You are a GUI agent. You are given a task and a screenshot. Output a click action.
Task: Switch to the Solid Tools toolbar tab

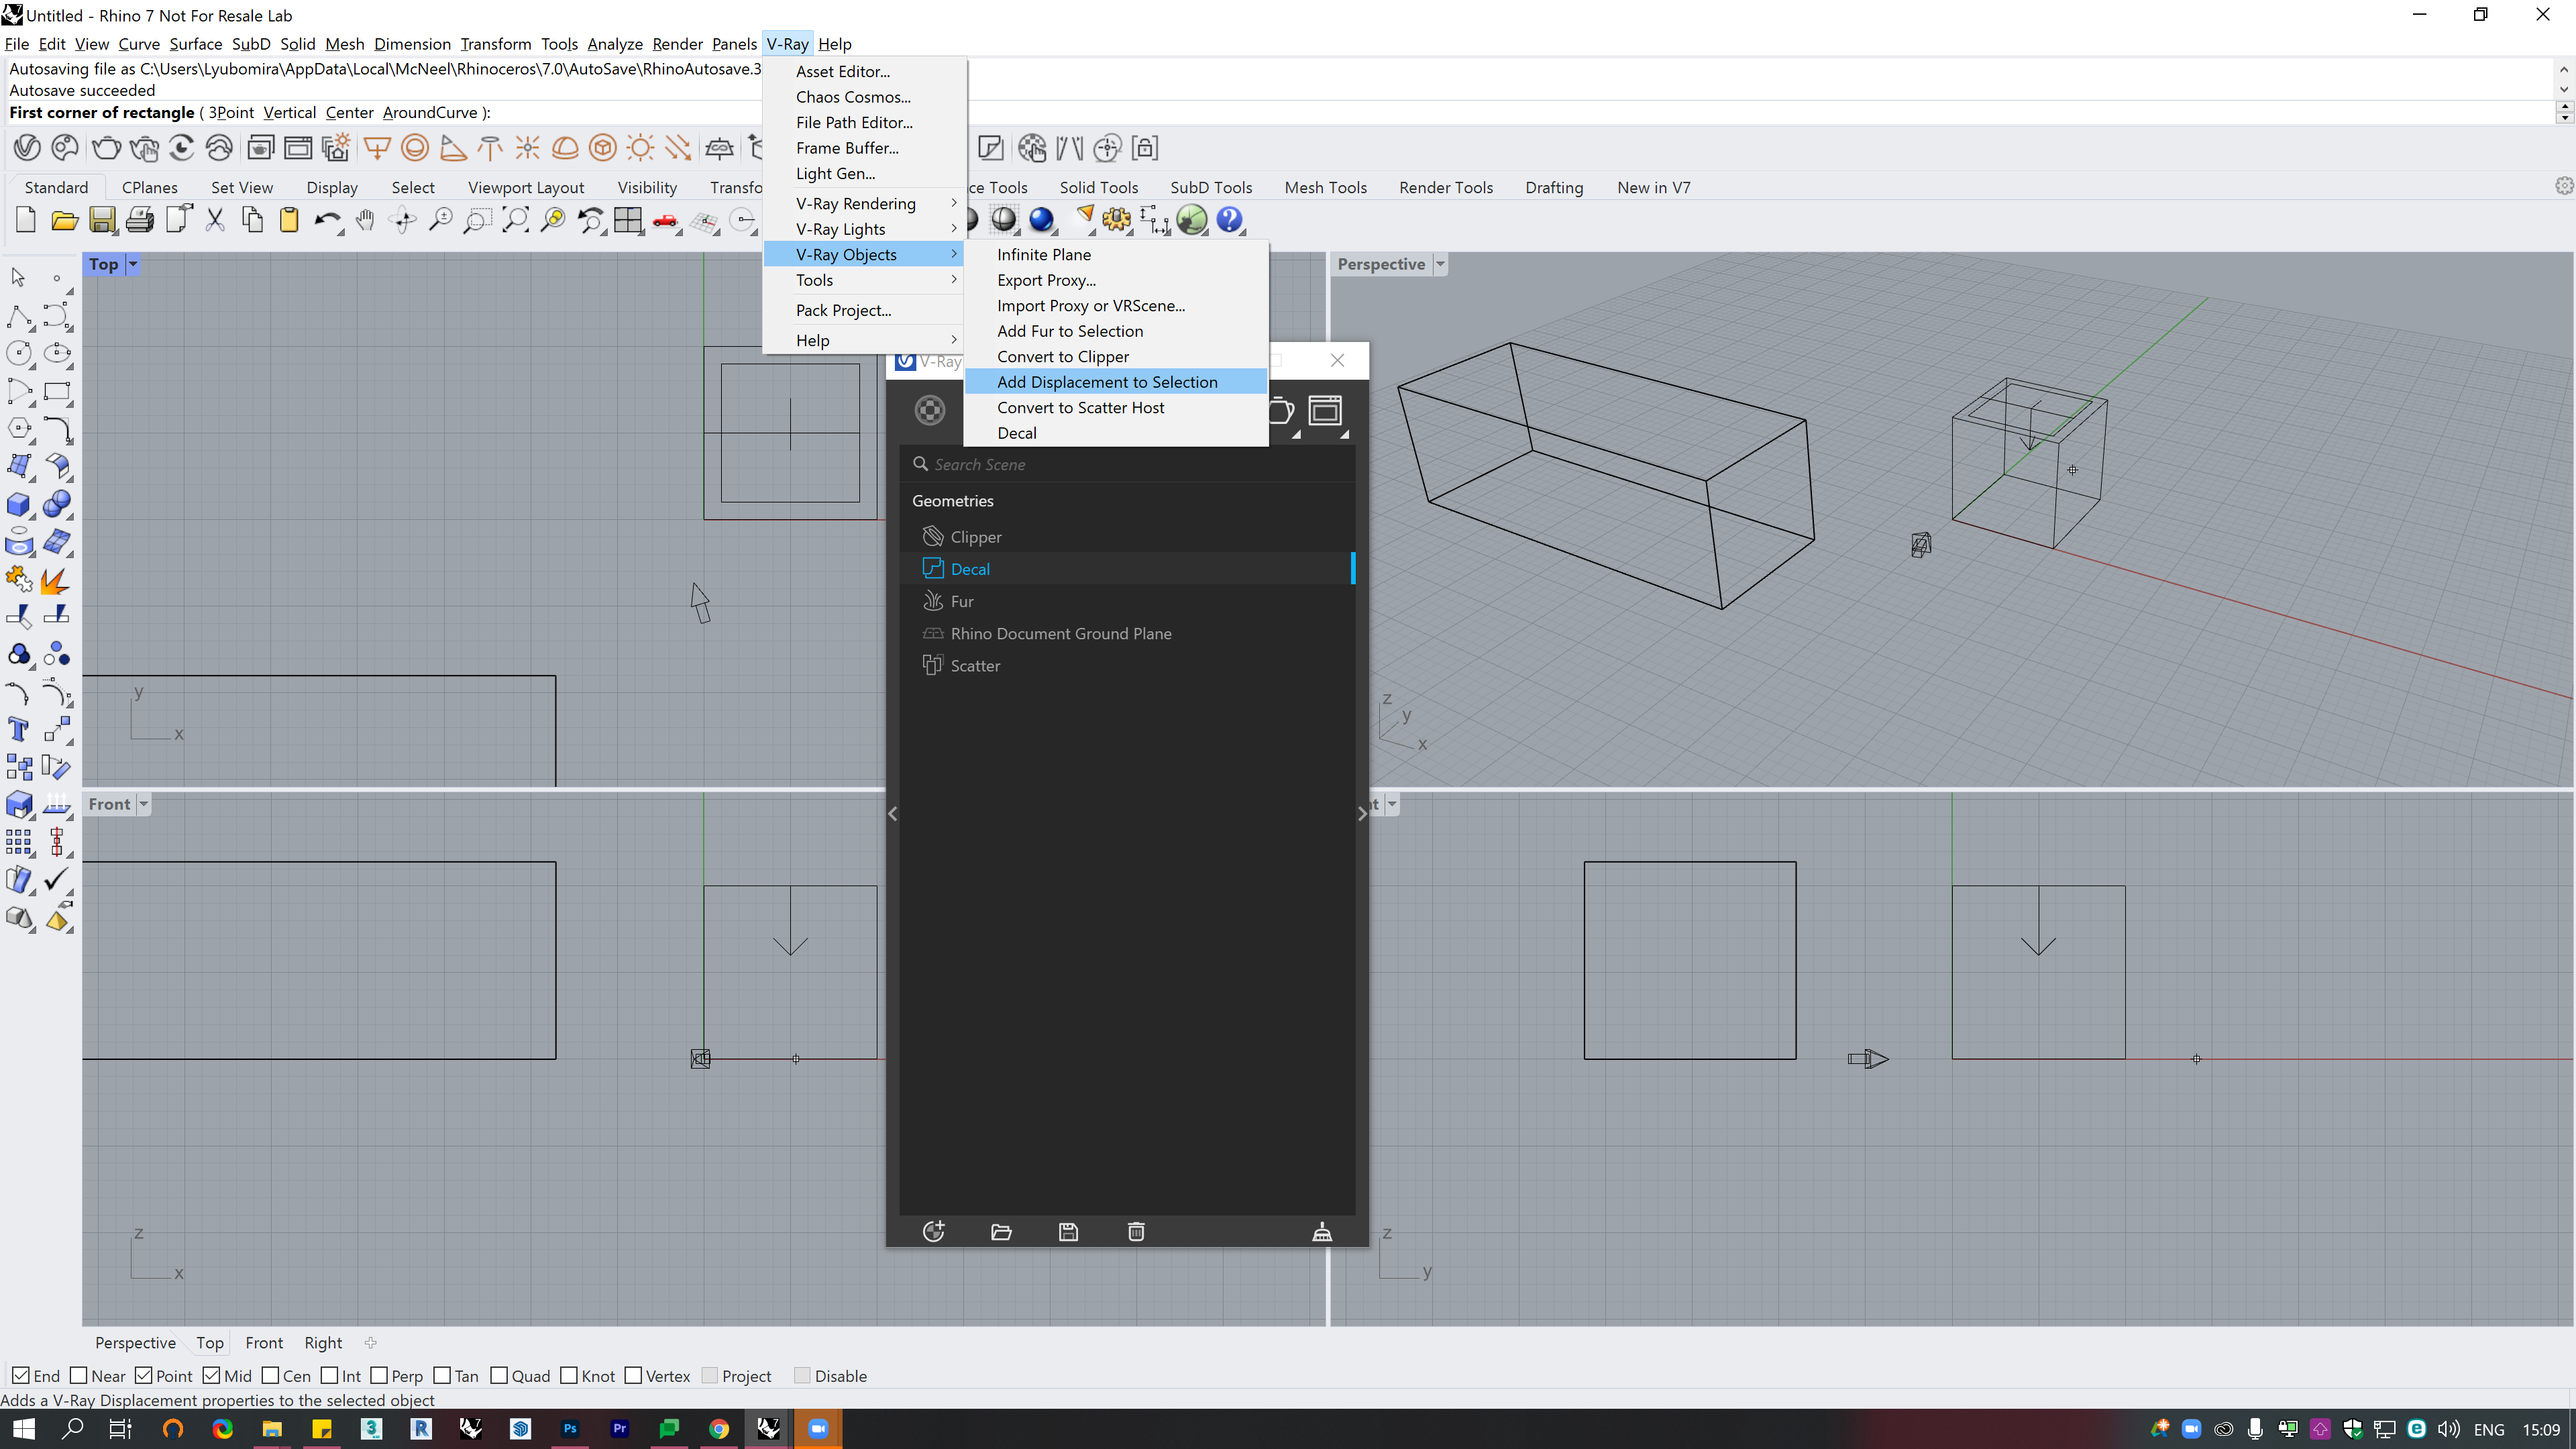click(x=1098, y=188)
